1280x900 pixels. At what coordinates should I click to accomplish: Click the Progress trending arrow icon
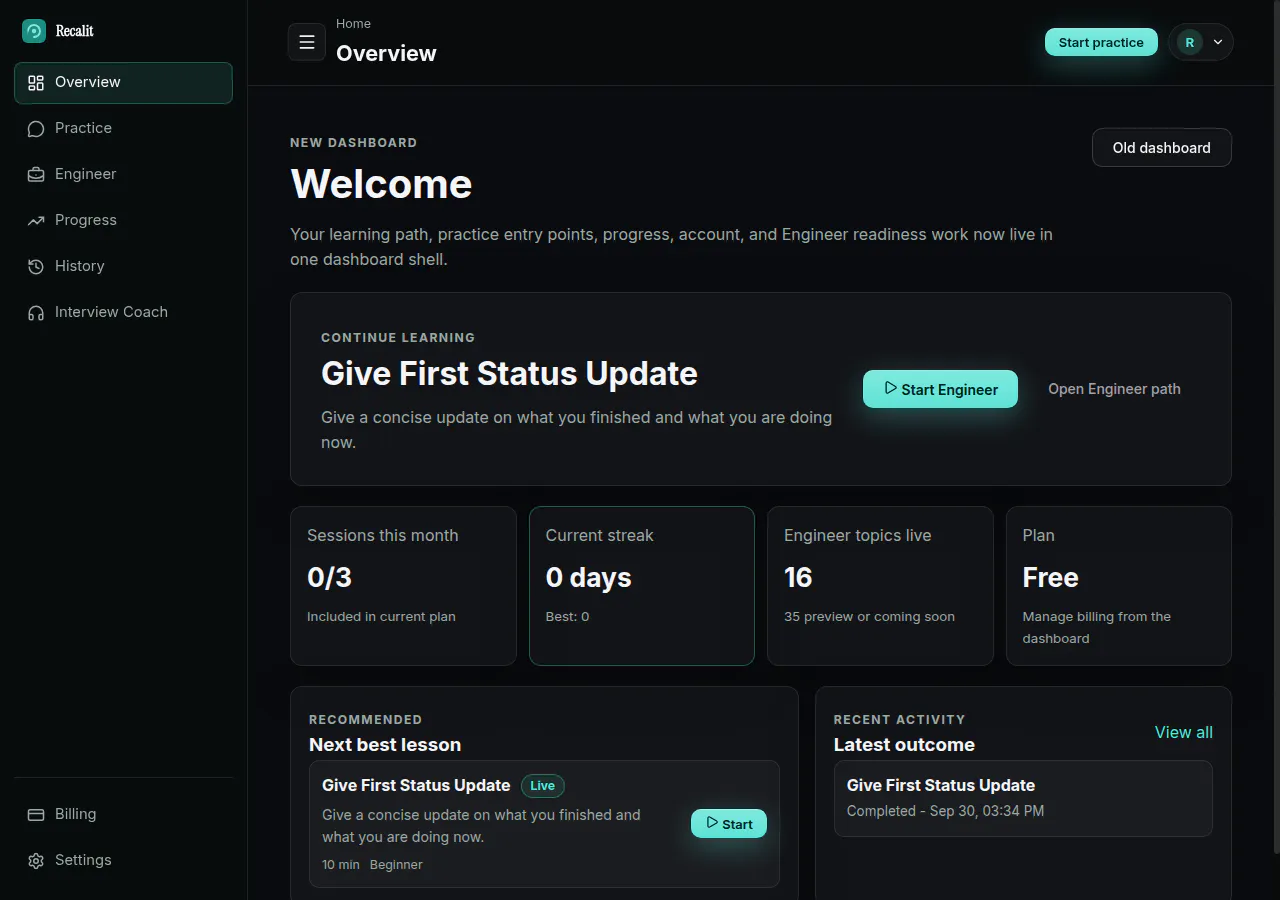click(x=36, y=221)
